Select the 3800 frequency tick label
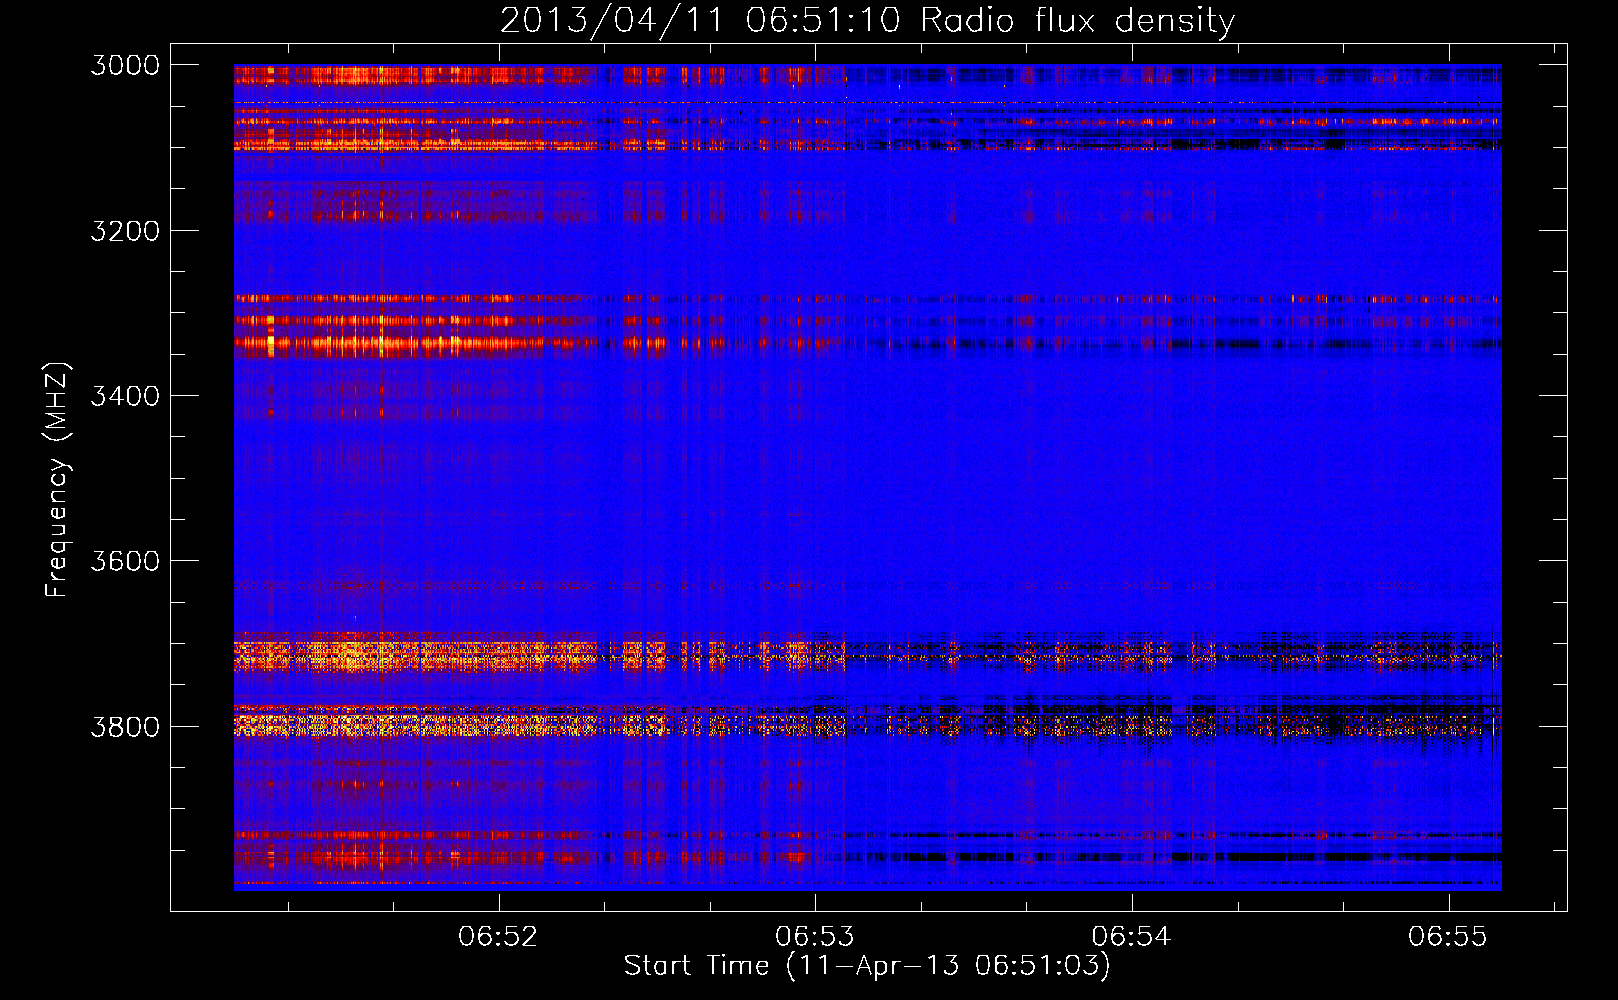This screenshot has width=1618, height=1000. (x=125, y=726)
